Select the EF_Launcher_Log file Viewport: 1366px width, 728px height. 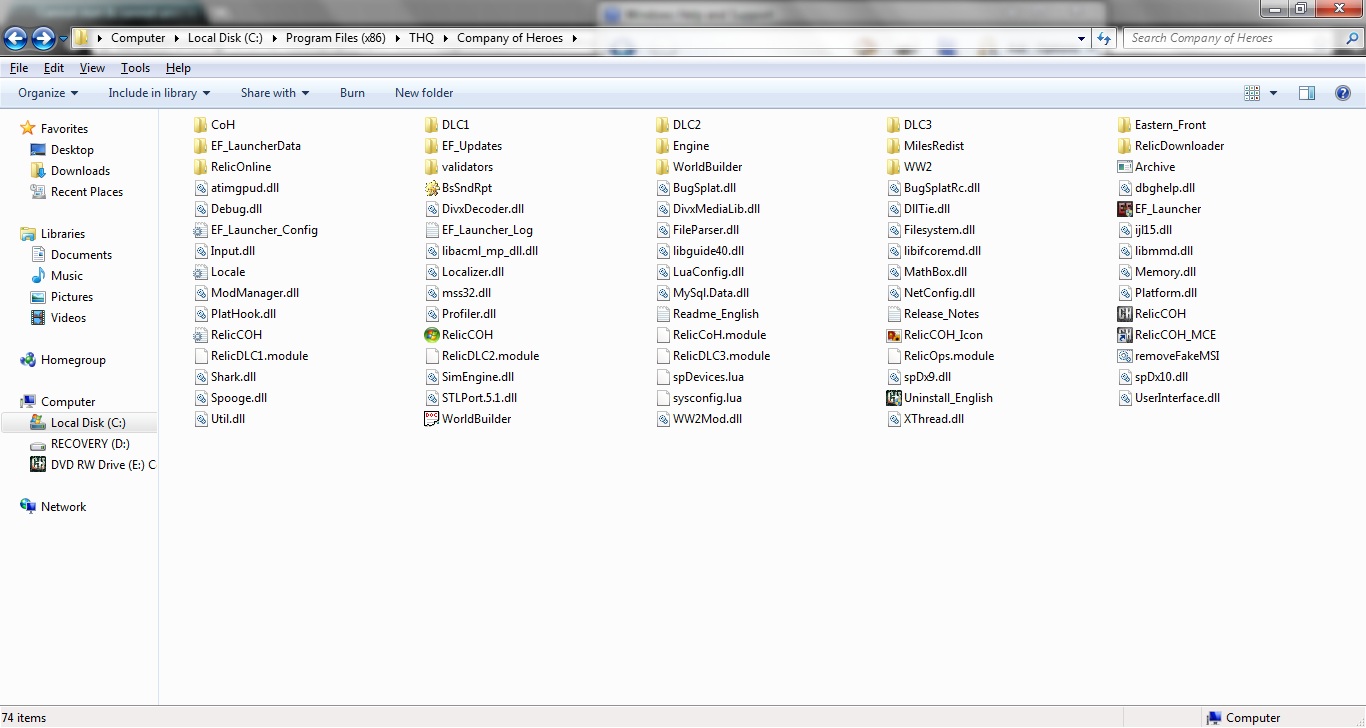click(x=479, y=230)
